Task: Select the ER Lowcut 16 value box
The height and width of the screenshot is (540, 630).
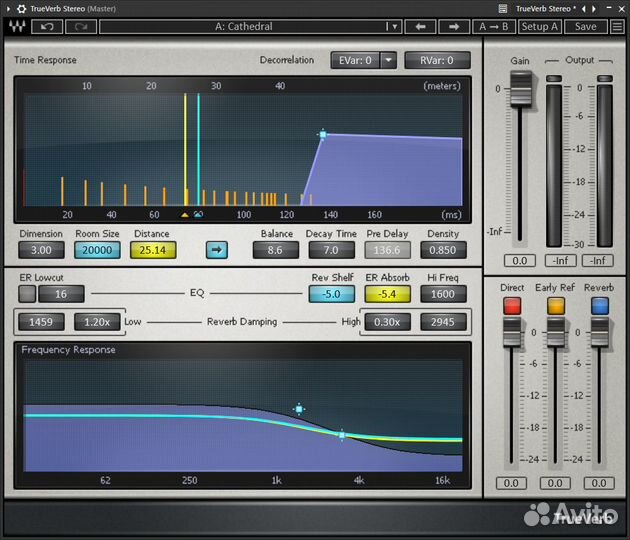Action: tap(61, 294)
